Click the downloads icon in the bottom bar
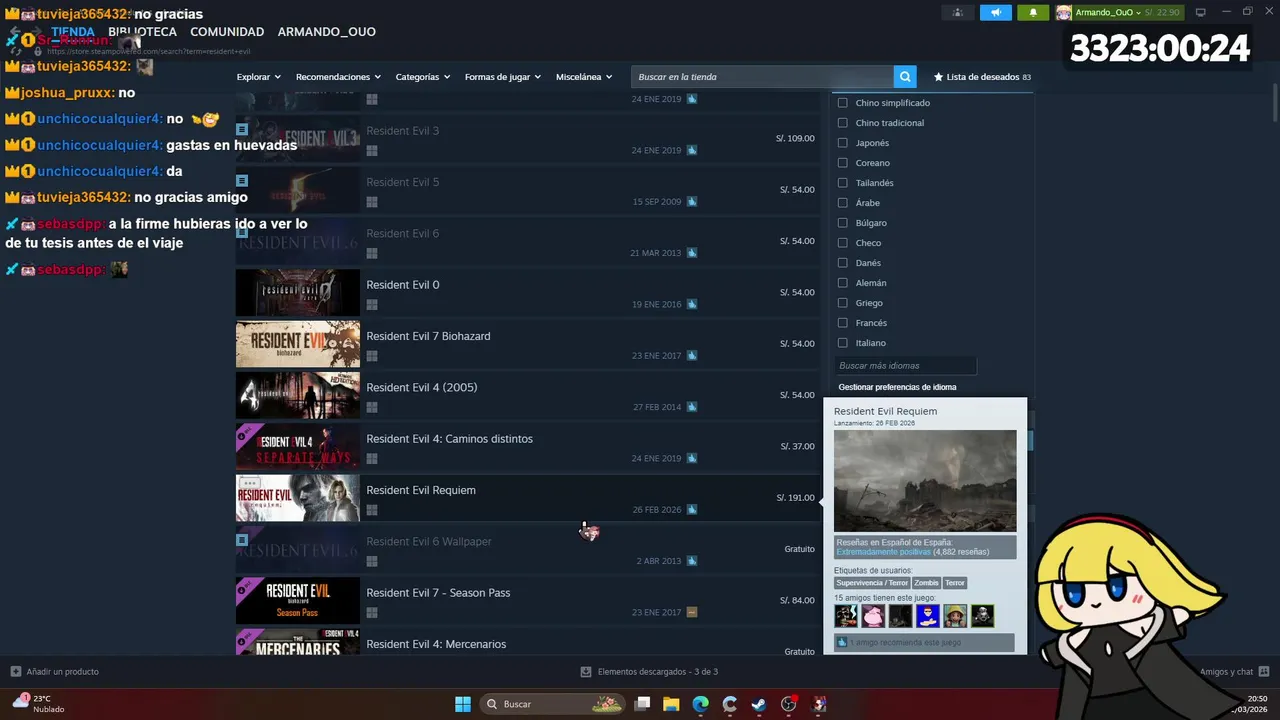Viewport: 1280px width, 720px height. click(x=587, y=671)
